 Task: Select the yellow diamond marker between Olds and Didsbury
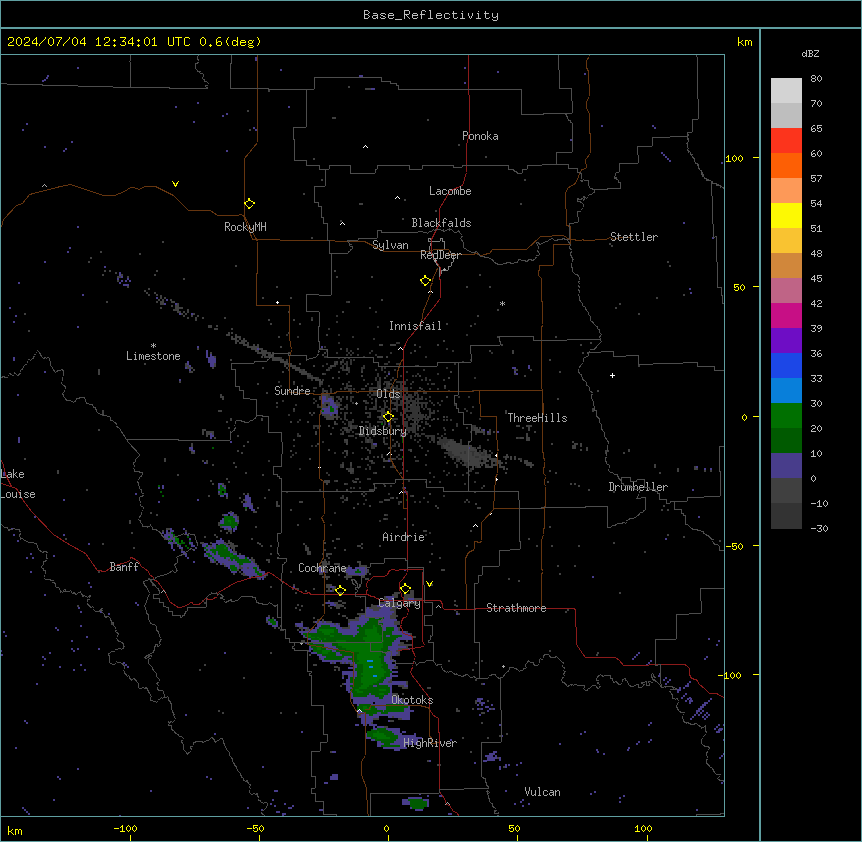point(389,417)
